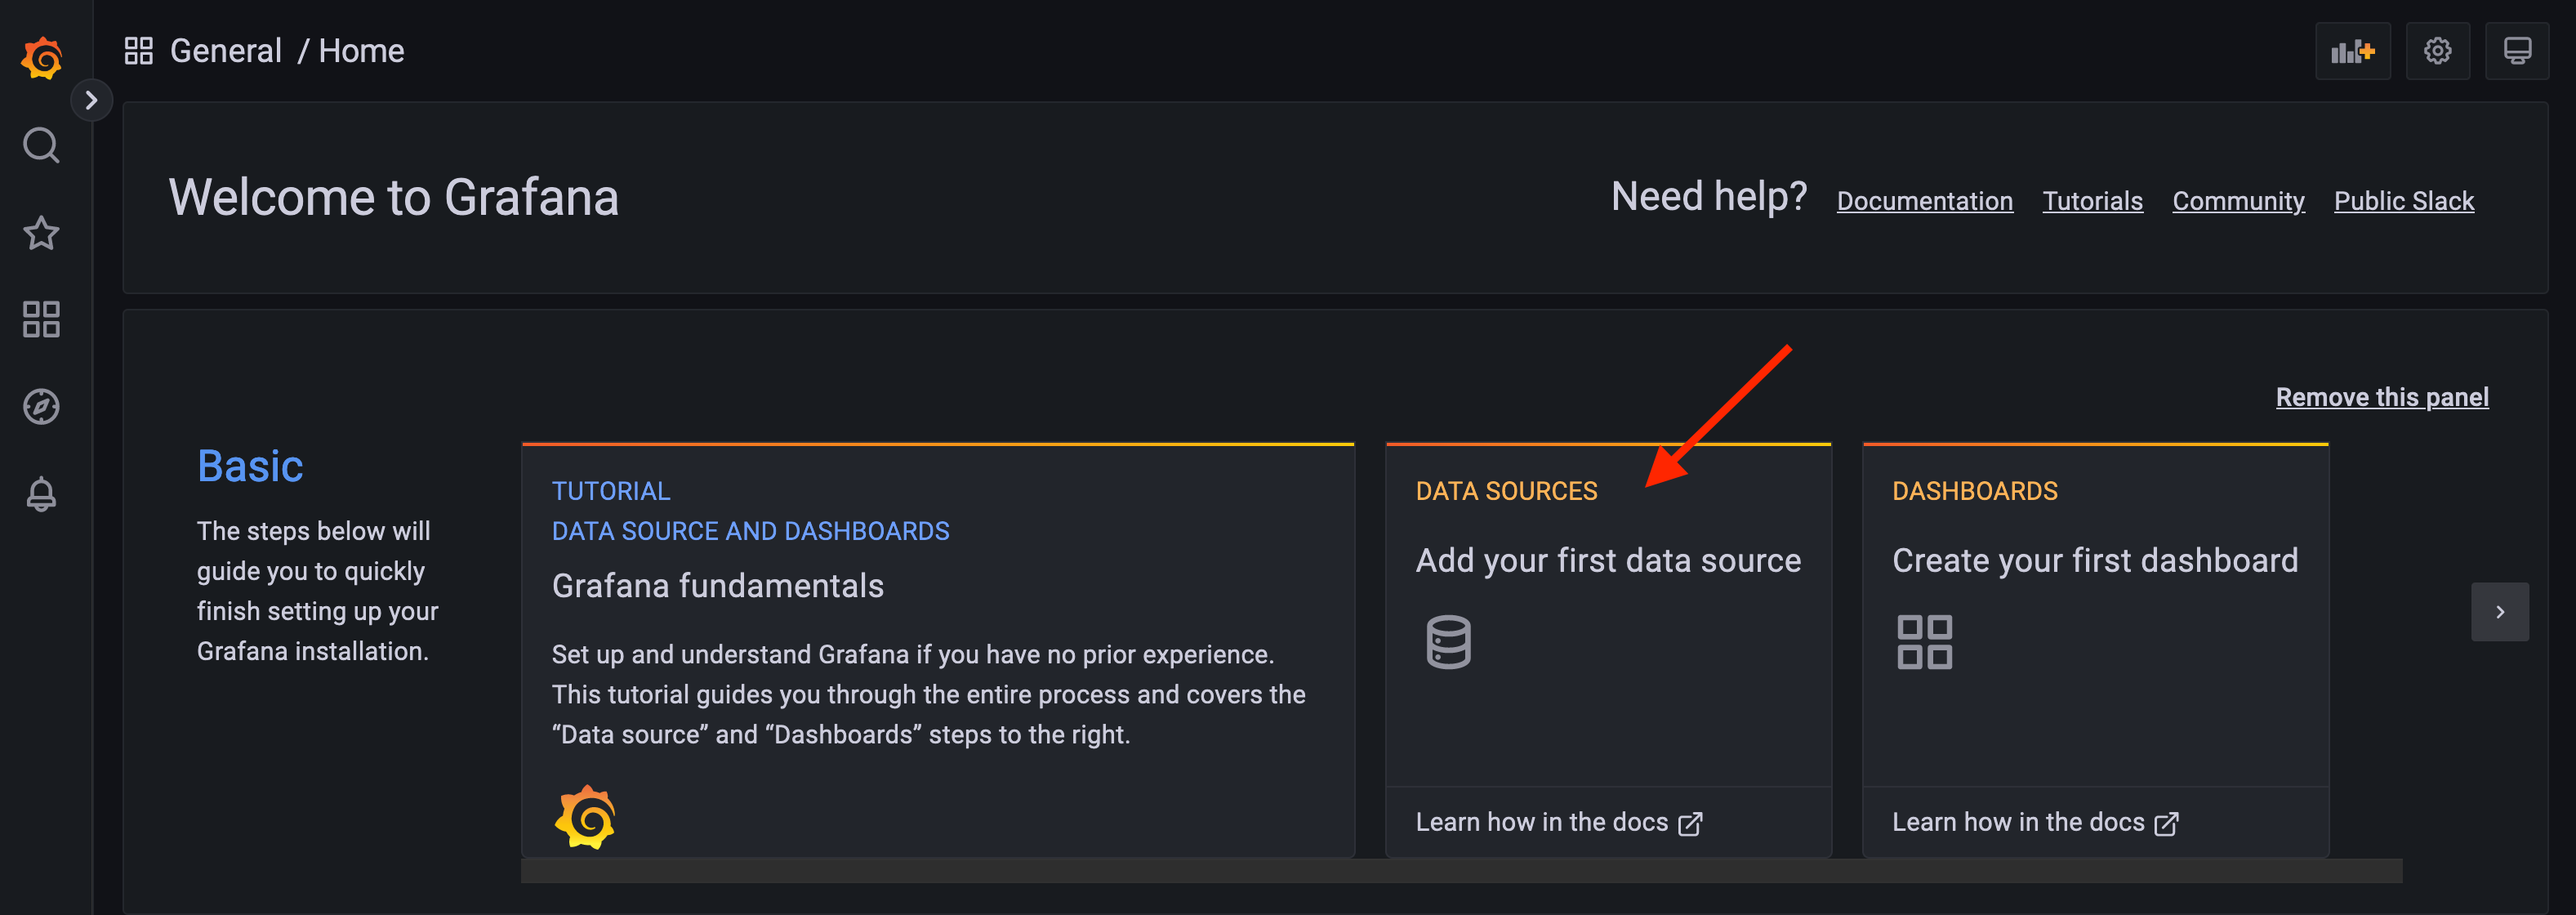Click the Add panel icon

[x=2351, y=51]
